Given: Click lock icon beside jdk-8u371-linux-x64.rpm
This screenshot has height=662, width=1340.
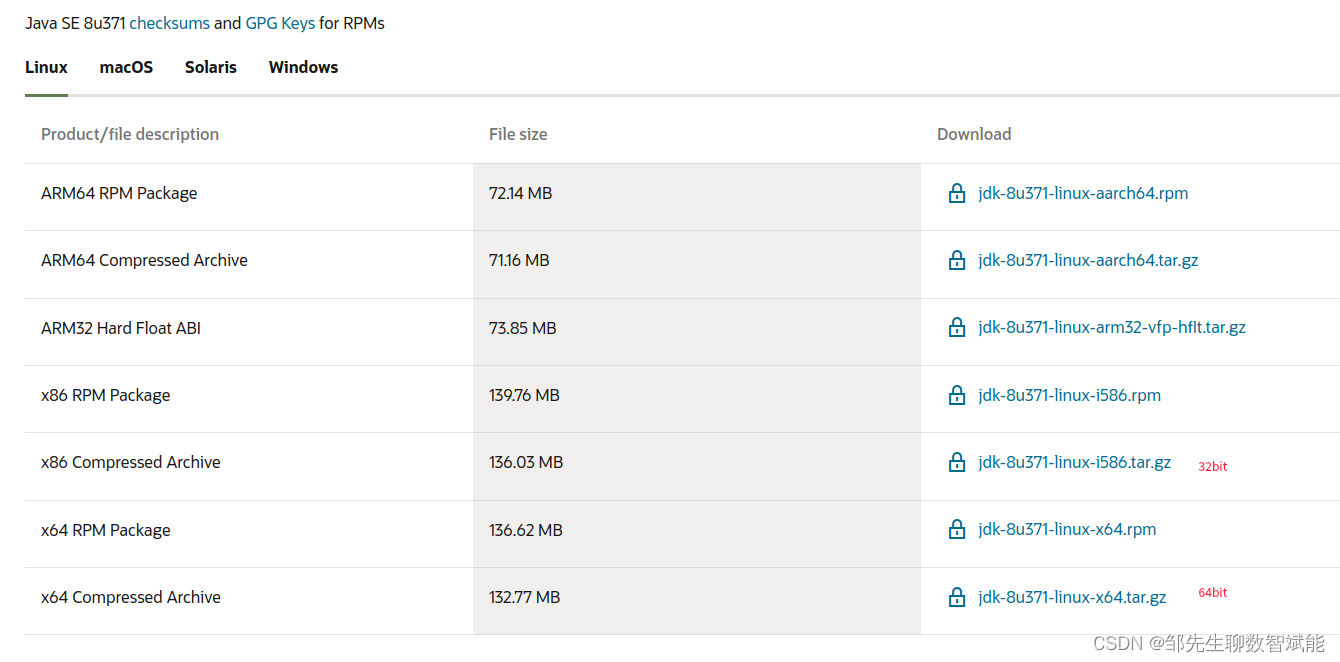Looking at the screenshot, I should (x=957, y=529).
